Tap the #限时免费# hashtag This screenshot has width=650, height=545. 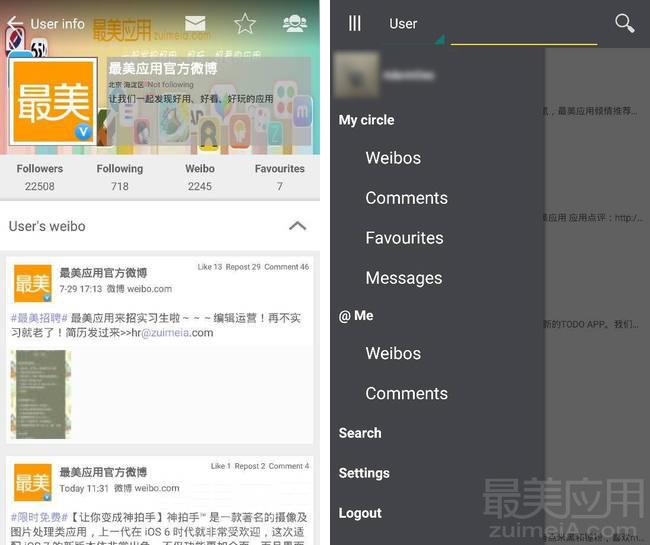[x=39, y=517]
